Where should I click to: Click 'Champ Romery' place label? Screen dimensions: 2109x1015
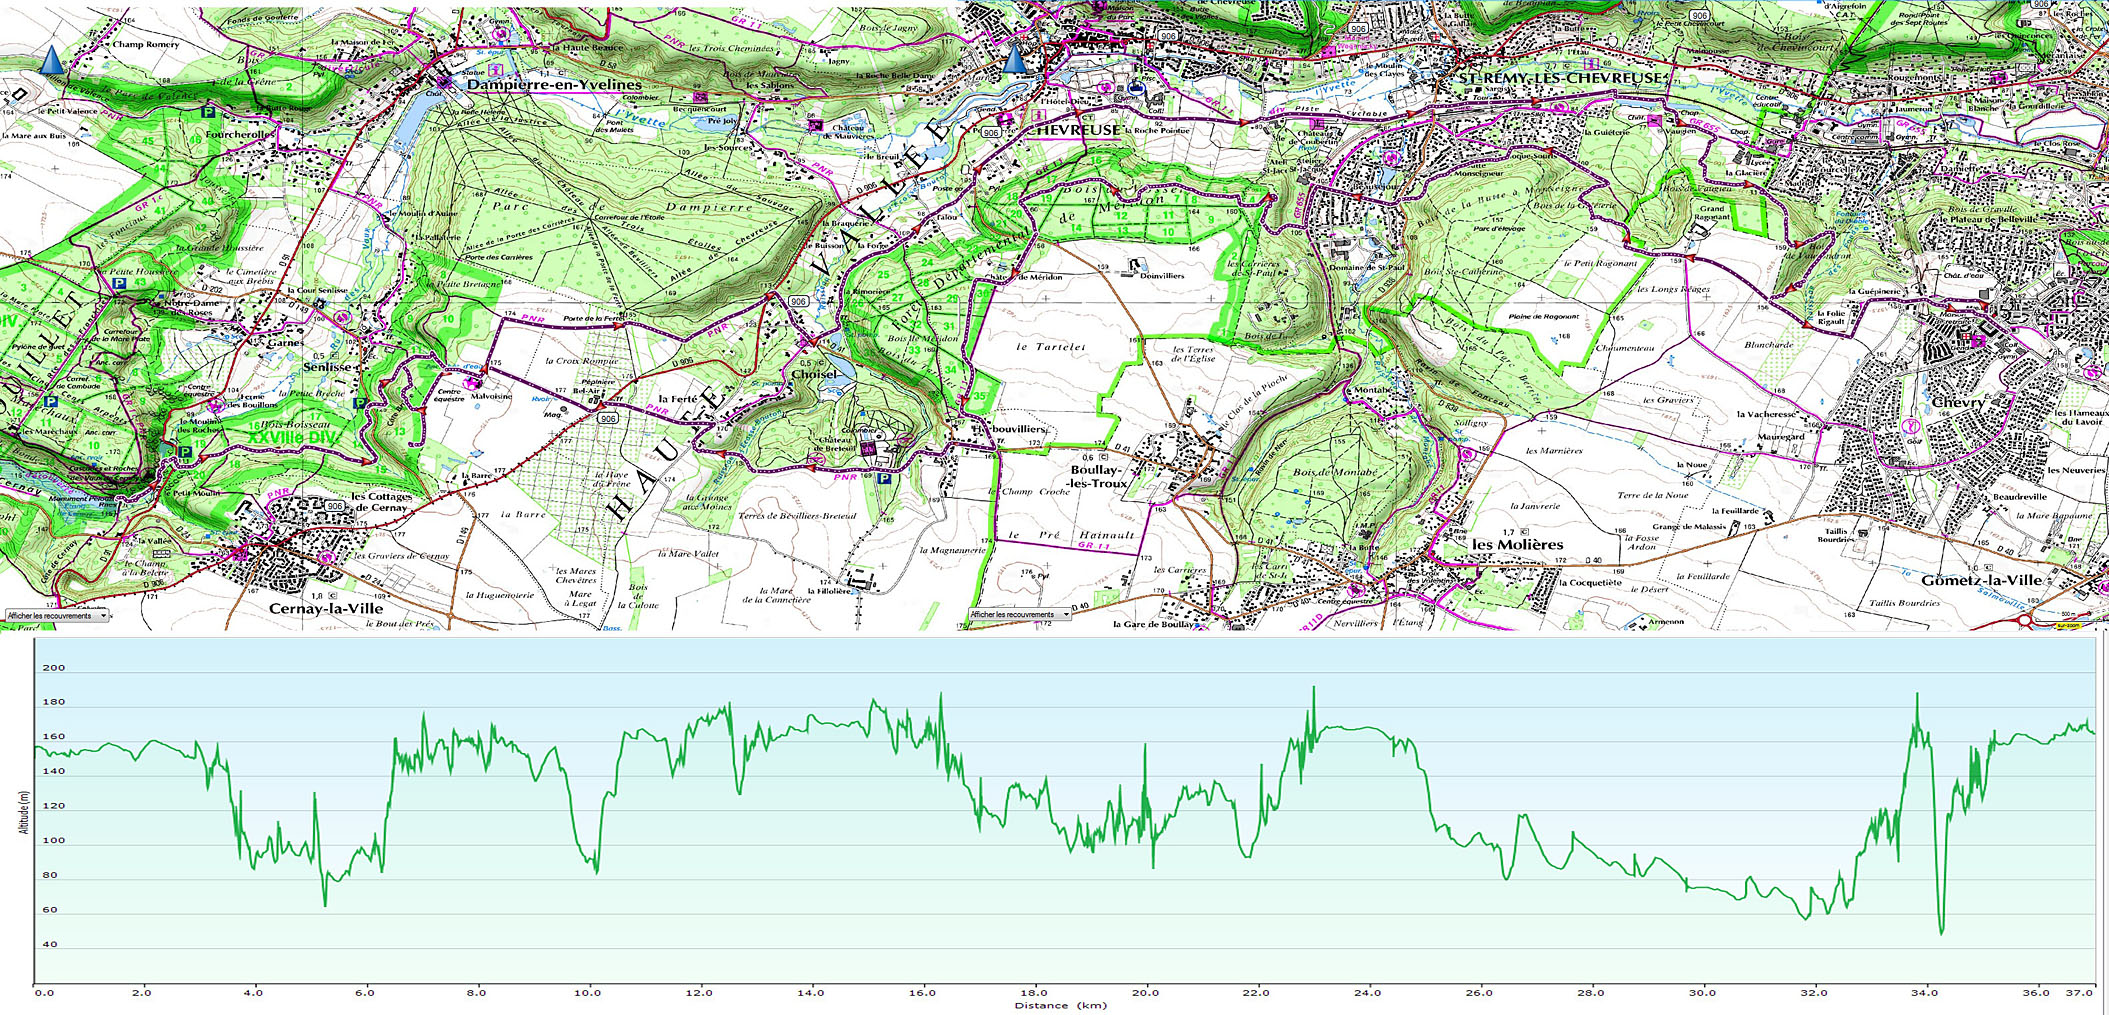pos(146,44)
